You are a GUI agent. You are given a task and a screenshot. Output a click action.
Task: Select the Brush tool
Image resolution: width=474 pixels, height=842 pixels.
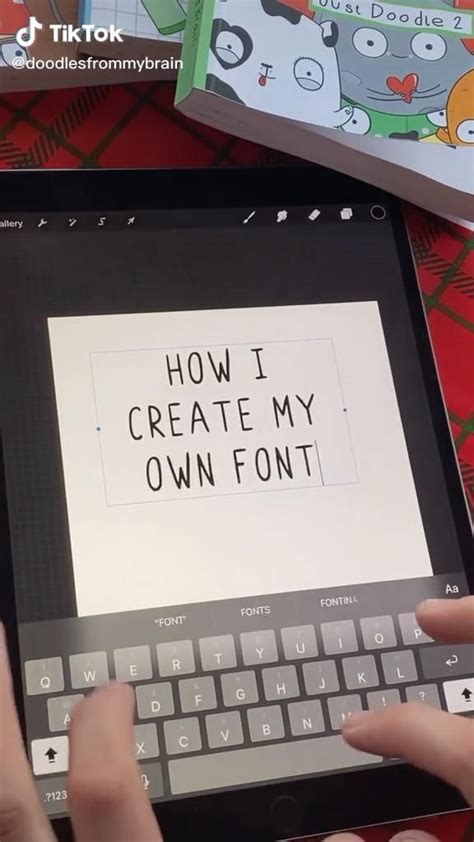[x=250, y=217]
